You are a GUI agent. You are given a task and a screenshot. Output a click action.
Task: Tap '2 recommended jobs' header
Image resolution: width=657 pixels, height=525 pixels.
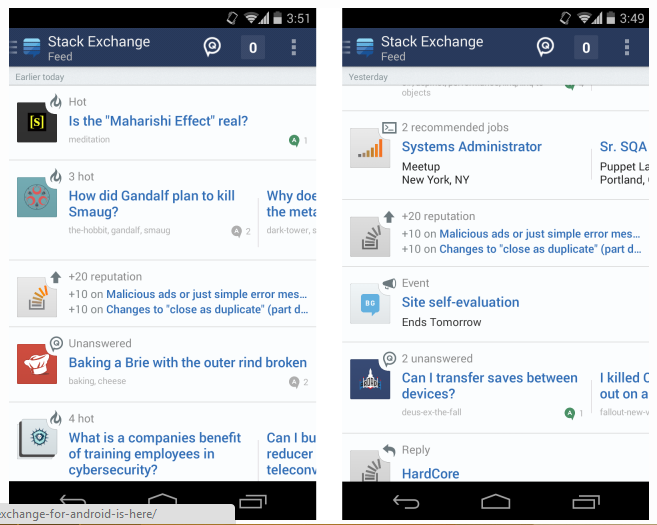[455, 127]
